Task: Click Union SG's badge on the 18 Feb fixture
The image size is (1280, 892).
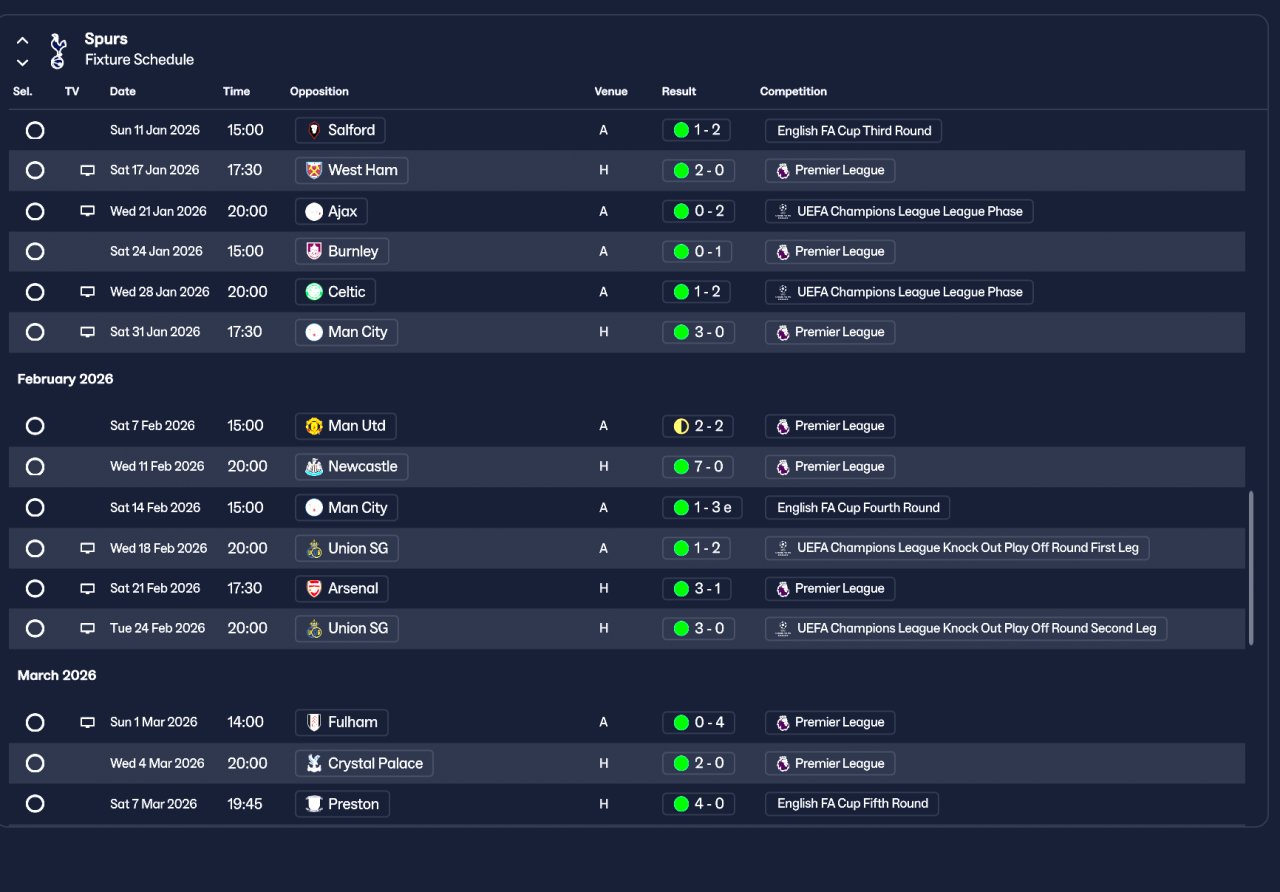Action: click(x=314, y=548)
